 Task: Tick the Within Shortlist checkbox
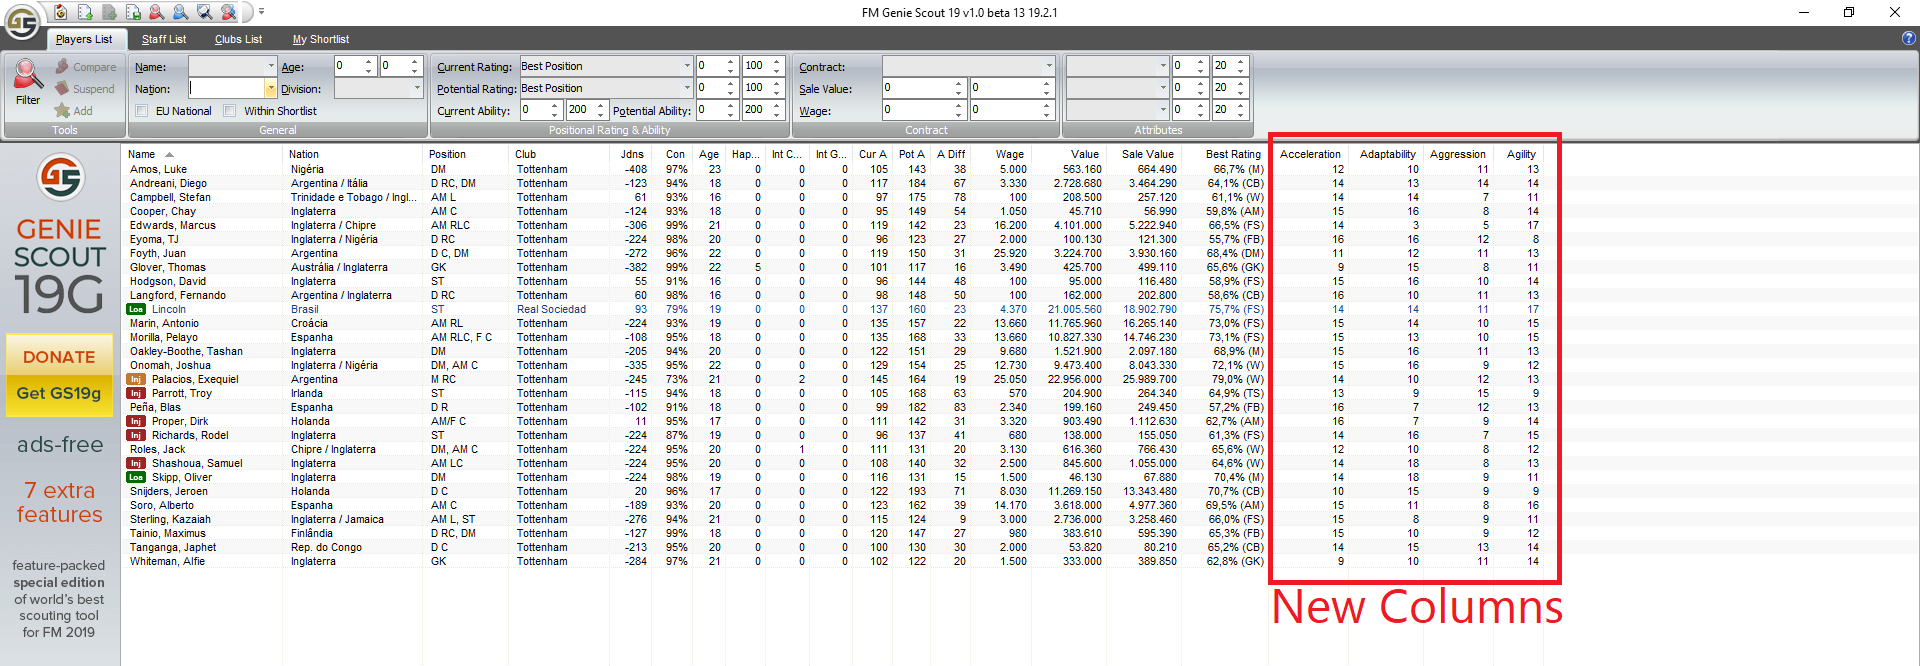click(x=230, y=111)
